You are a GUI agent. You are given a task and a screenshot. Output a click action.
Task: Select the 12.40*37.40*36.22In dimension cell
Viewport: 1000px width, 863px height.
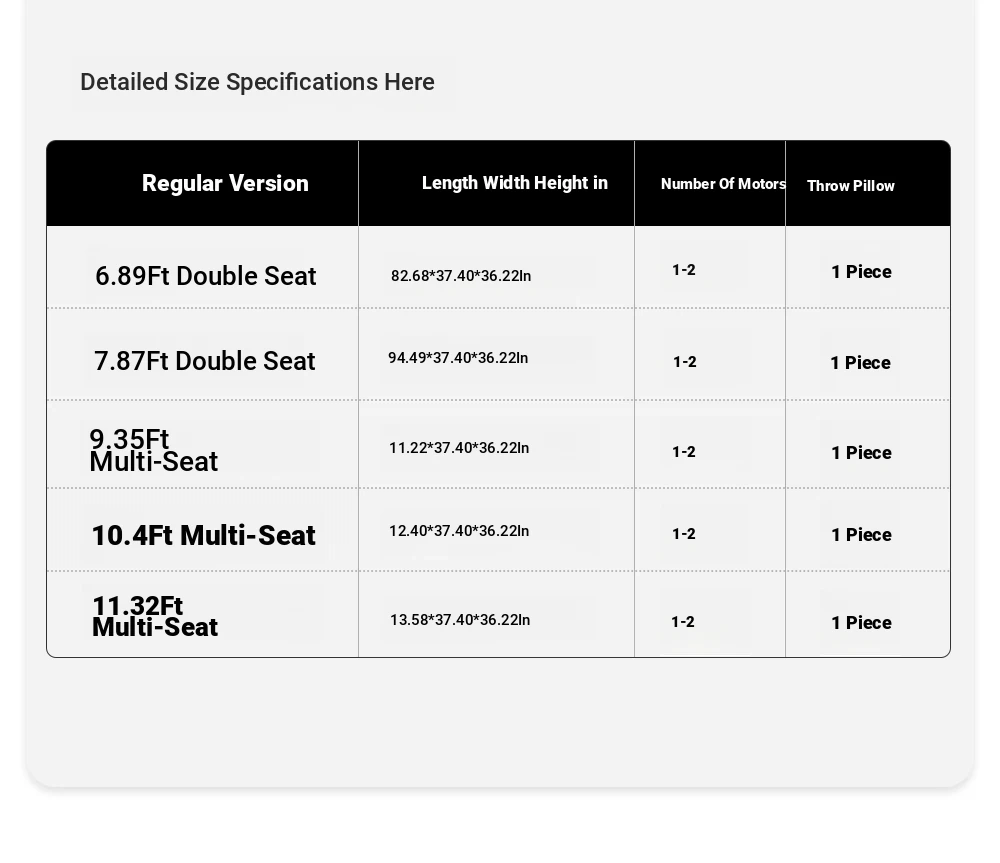click(x=459, y=531)
